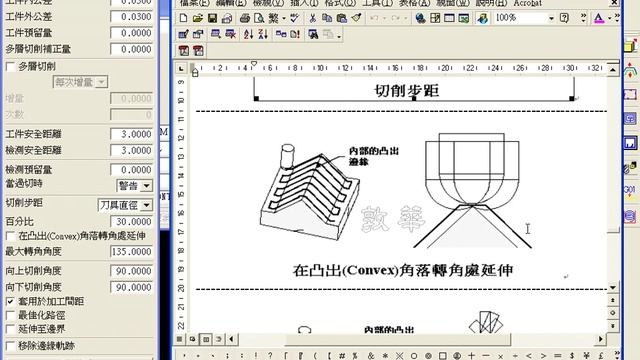The width and height of the screenshot is (640, 360).
Task: Uncheck the 套用於加工間距 checkbox
Action: [x=11, y=302]
